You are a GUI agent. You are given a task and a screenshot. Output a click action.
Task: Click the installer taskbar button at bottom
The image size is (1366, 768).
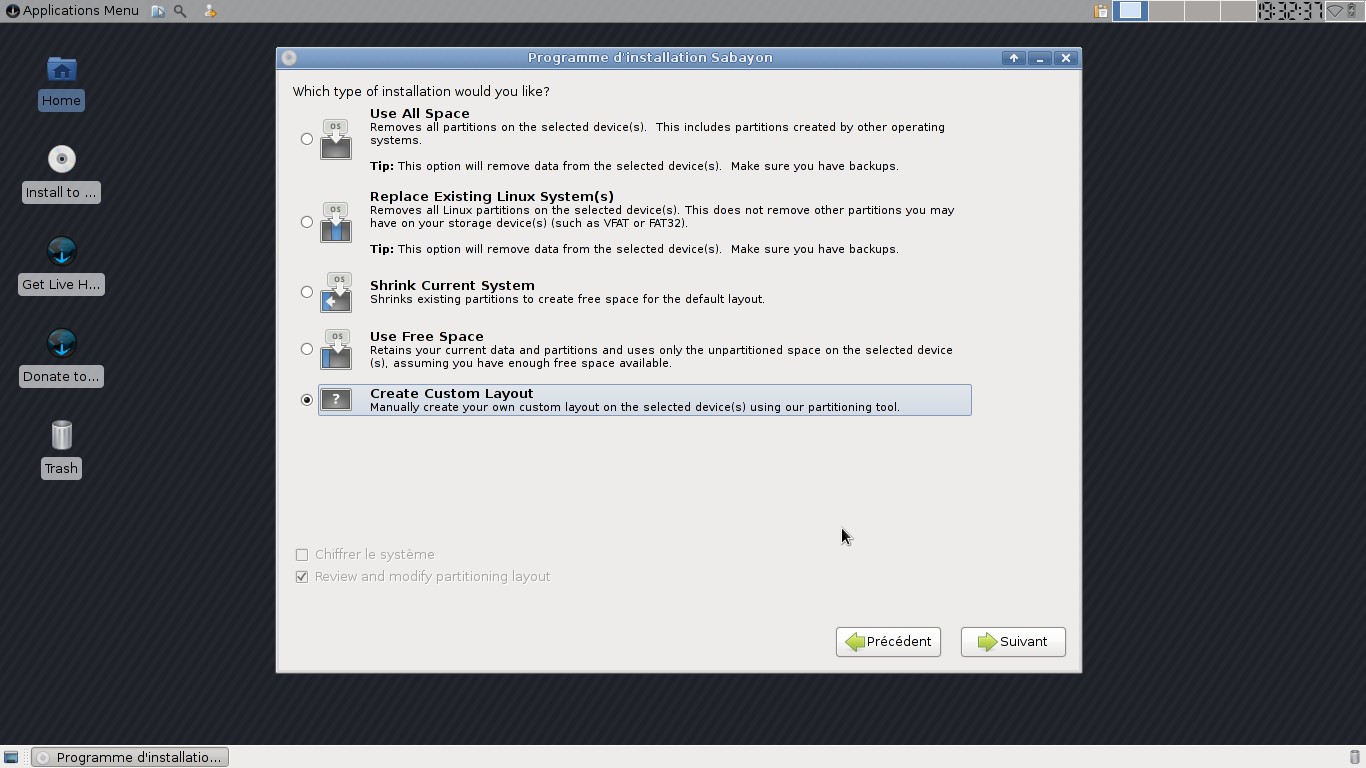[130, 757]
